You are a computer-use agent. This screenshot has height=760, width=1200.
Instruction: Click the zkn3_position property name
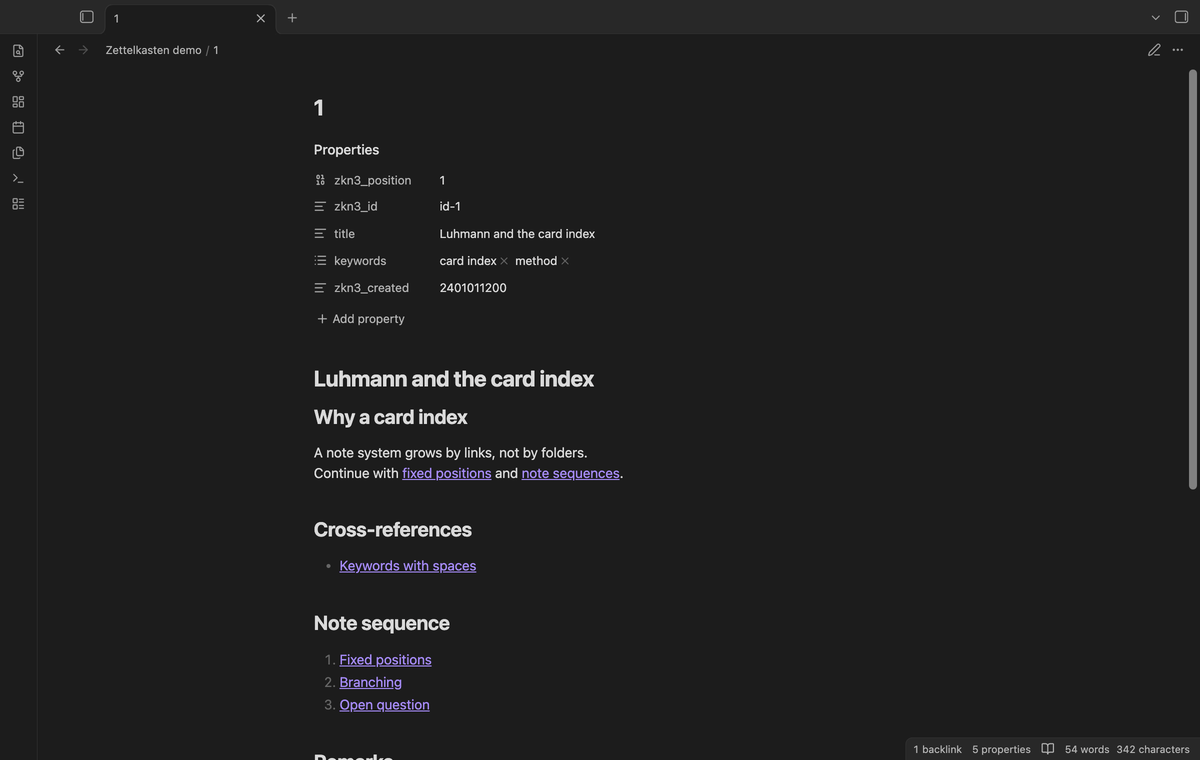373,180
